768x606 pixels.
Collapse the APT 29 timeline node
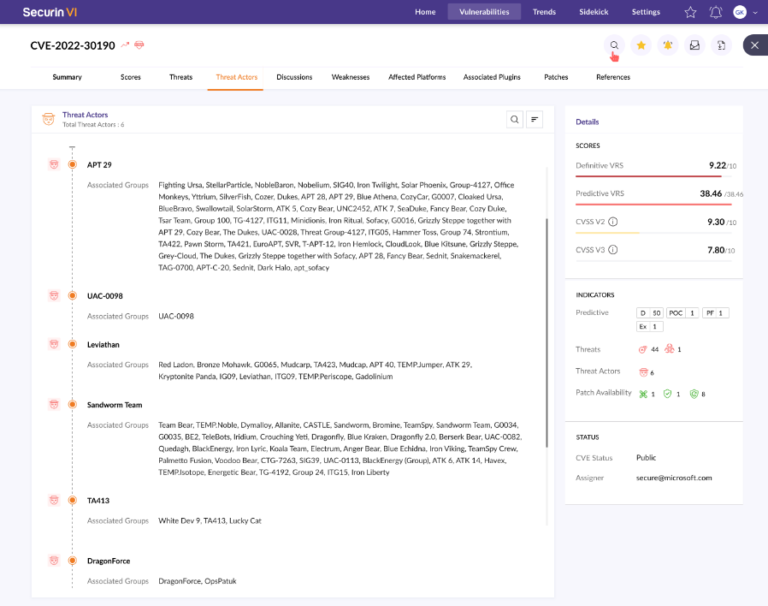coord(72,164)
